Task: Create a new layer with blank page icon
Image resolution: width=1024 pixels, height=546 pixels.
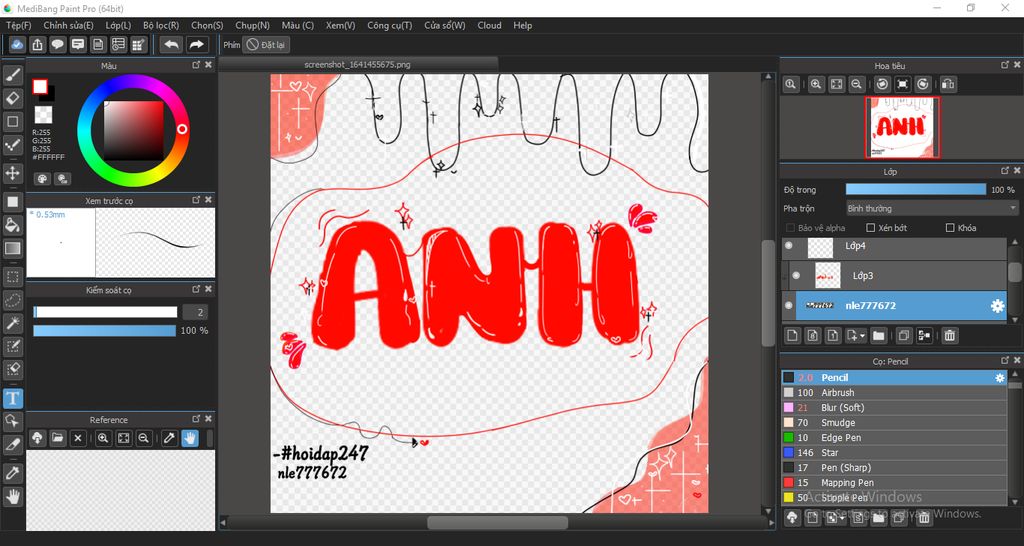Action: point(792,336)
